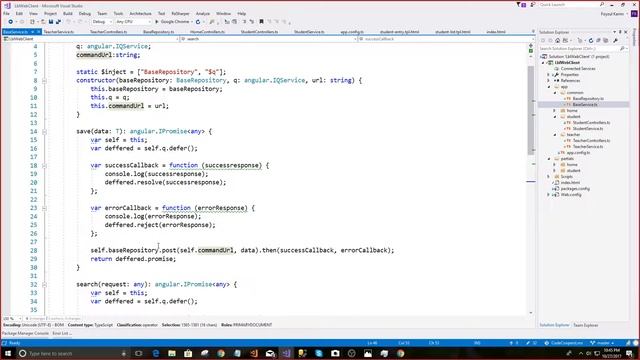Screen dimensions: 640x360
Task: Expand the Scripts folder in Solution Explorer
Action: [x=549, y=177]
